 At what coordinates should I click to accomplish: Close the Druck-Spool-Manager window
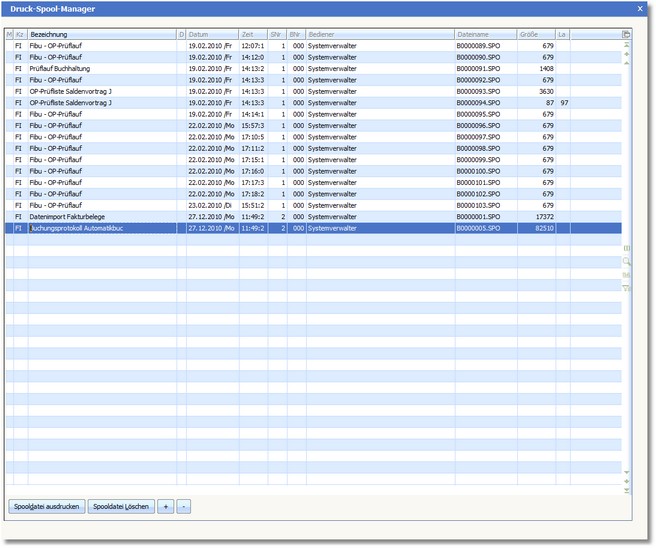tap(640, 8)
